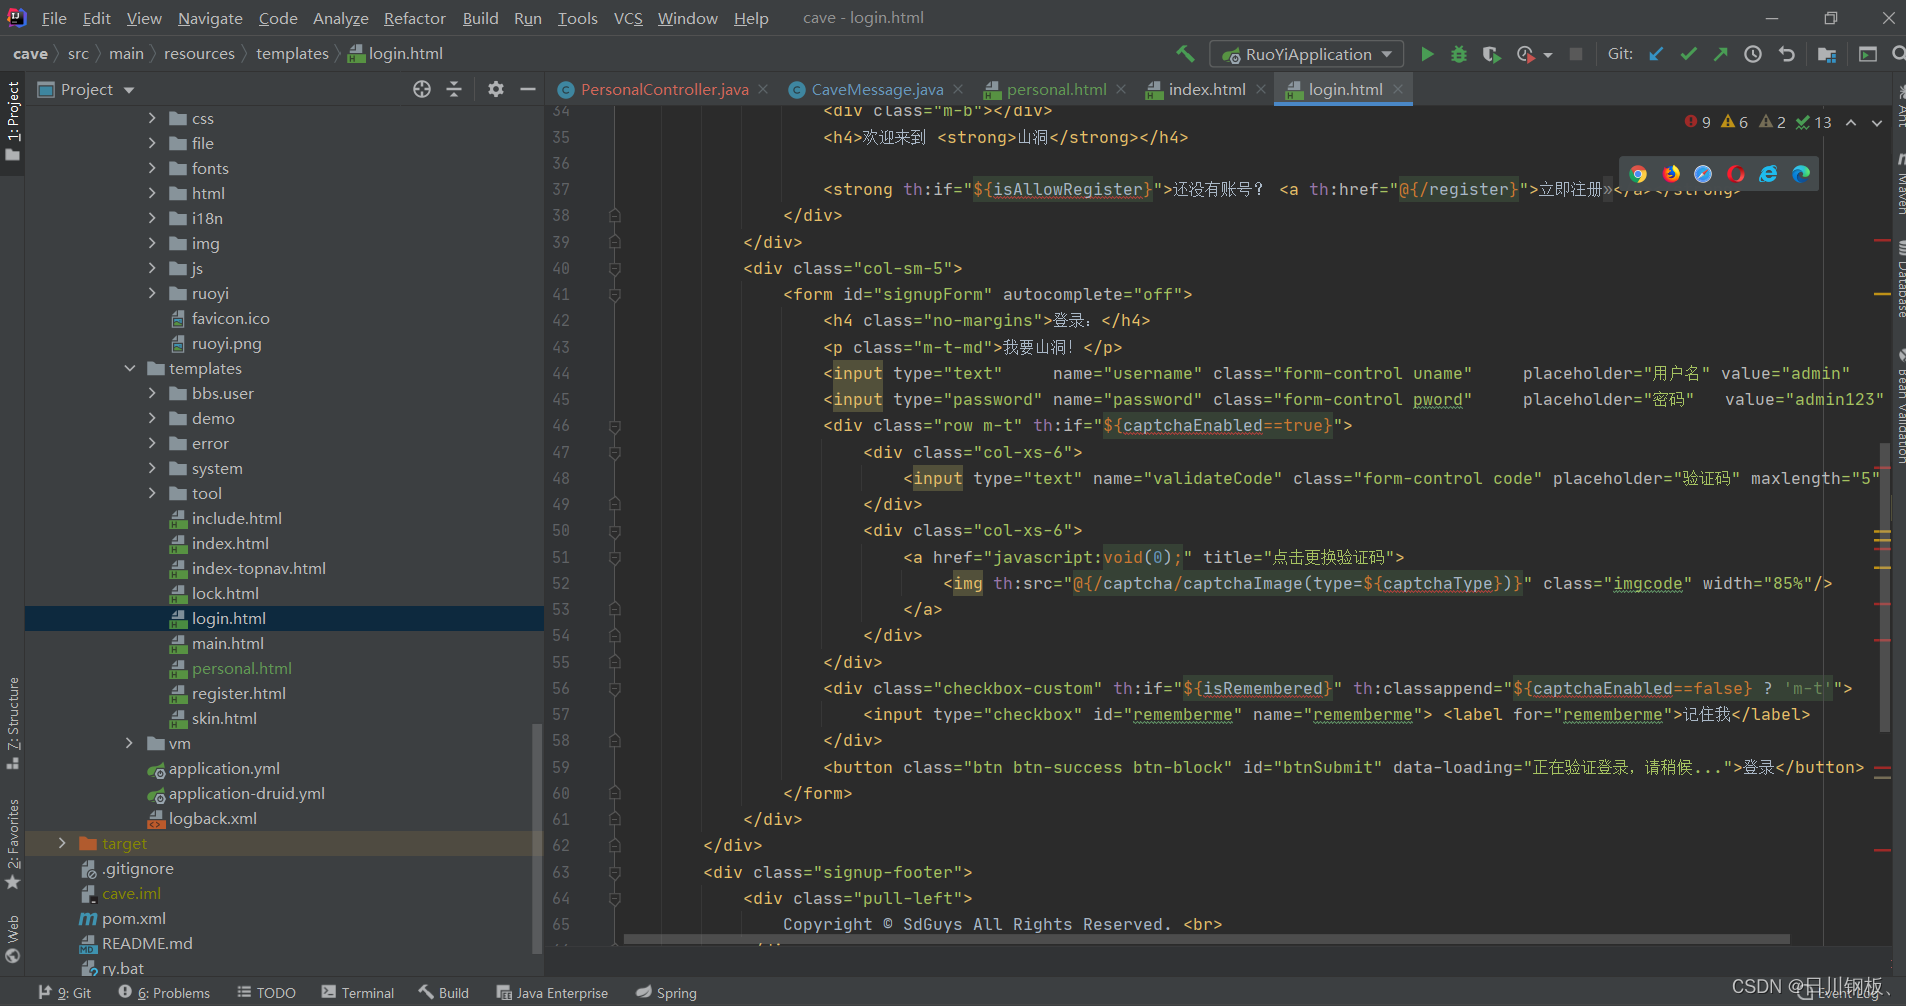Jump to previous highlighted error arrow

point(1851,122)
